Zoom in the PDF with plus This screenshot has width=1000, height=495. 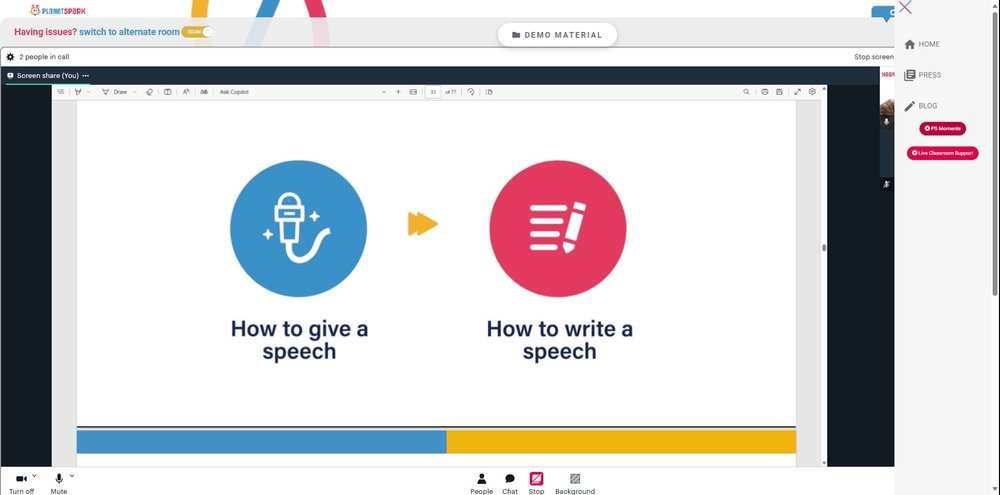coord(399,92)
